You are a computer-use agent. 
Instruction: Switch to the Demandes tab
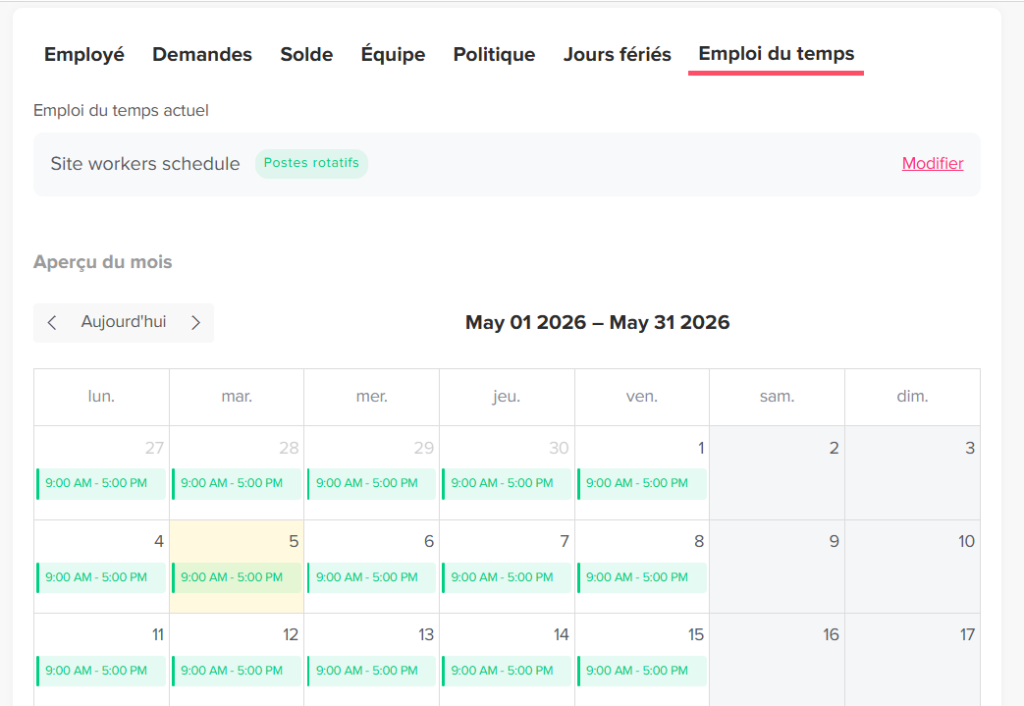pyautogui.click(x=202, y=54)
